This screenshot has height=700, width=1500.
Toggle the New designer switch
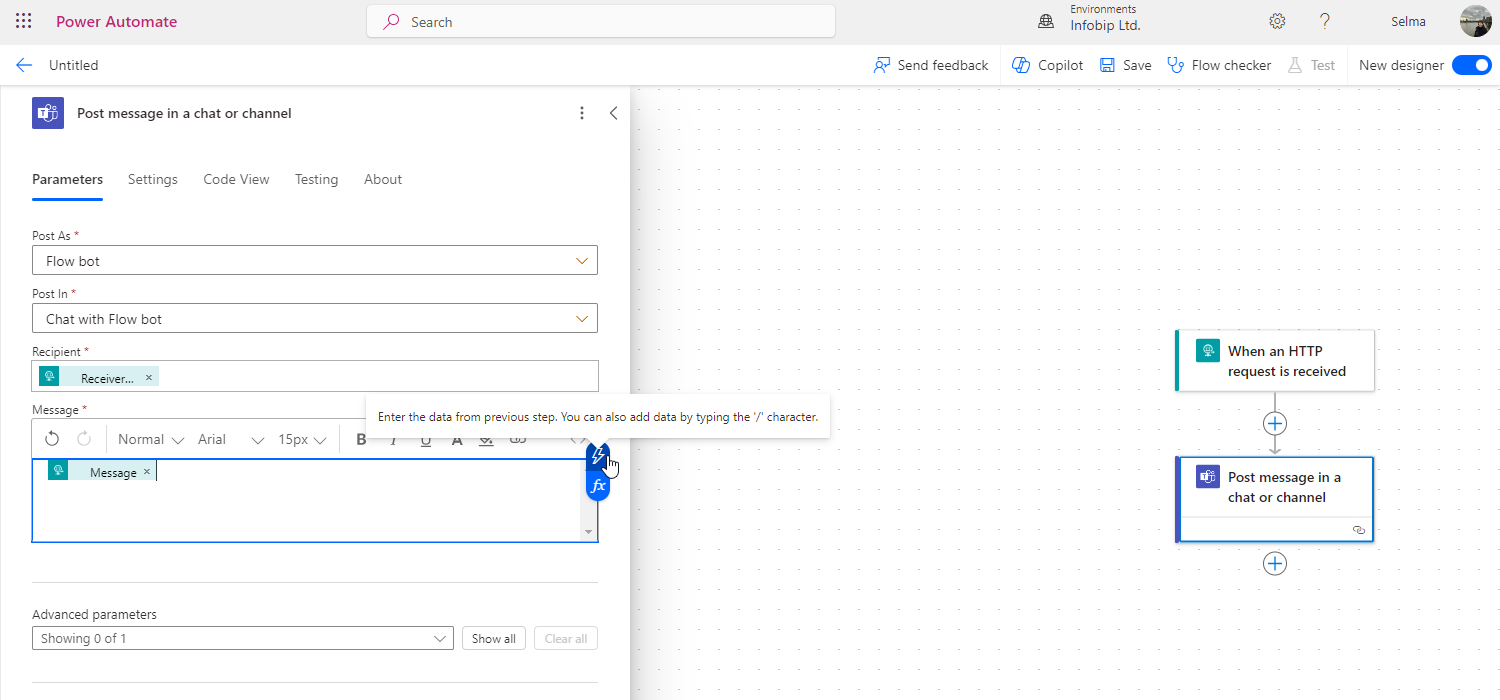pyautogui.click(x=1471, y=64)
